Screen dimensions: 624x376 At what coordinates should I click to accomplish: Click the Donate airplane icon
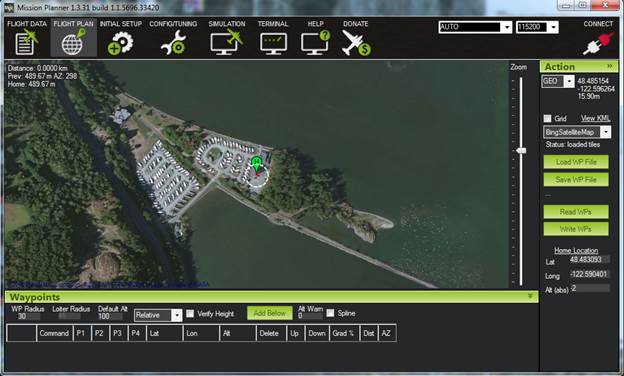(x=355, y=43)
